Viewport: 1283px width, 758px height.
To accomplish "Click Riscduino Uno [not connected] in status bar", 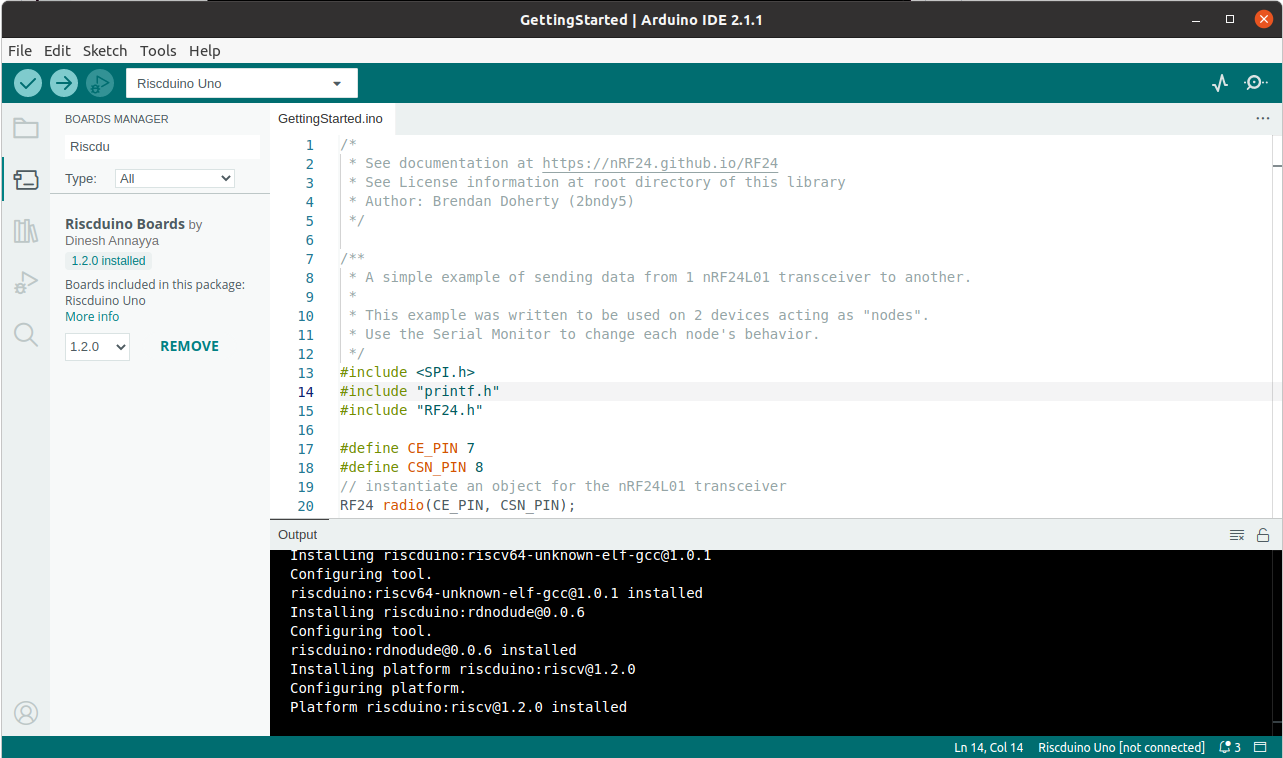I will pos(1121,747).
